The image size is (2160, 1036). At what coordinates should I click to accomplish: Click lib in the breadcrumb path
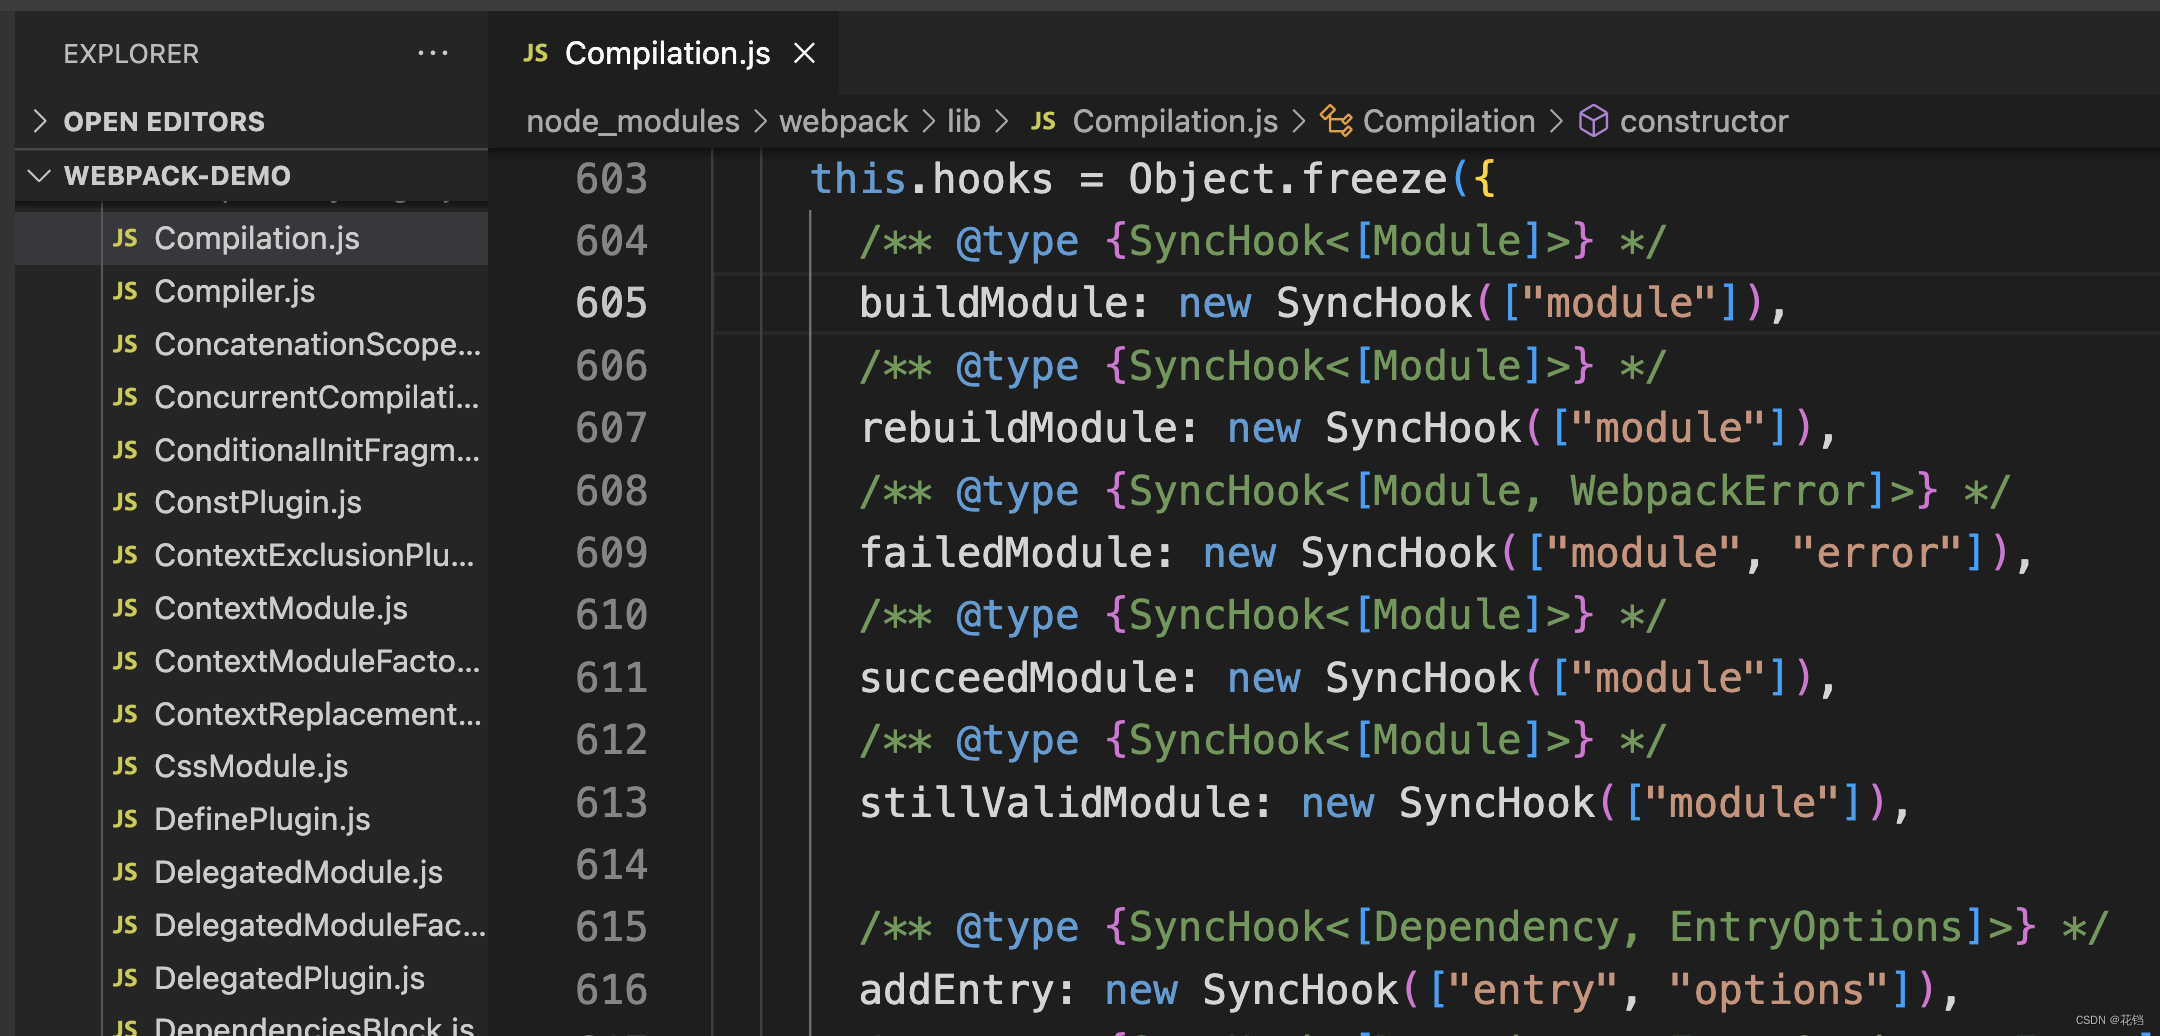[x=964, y=121]
